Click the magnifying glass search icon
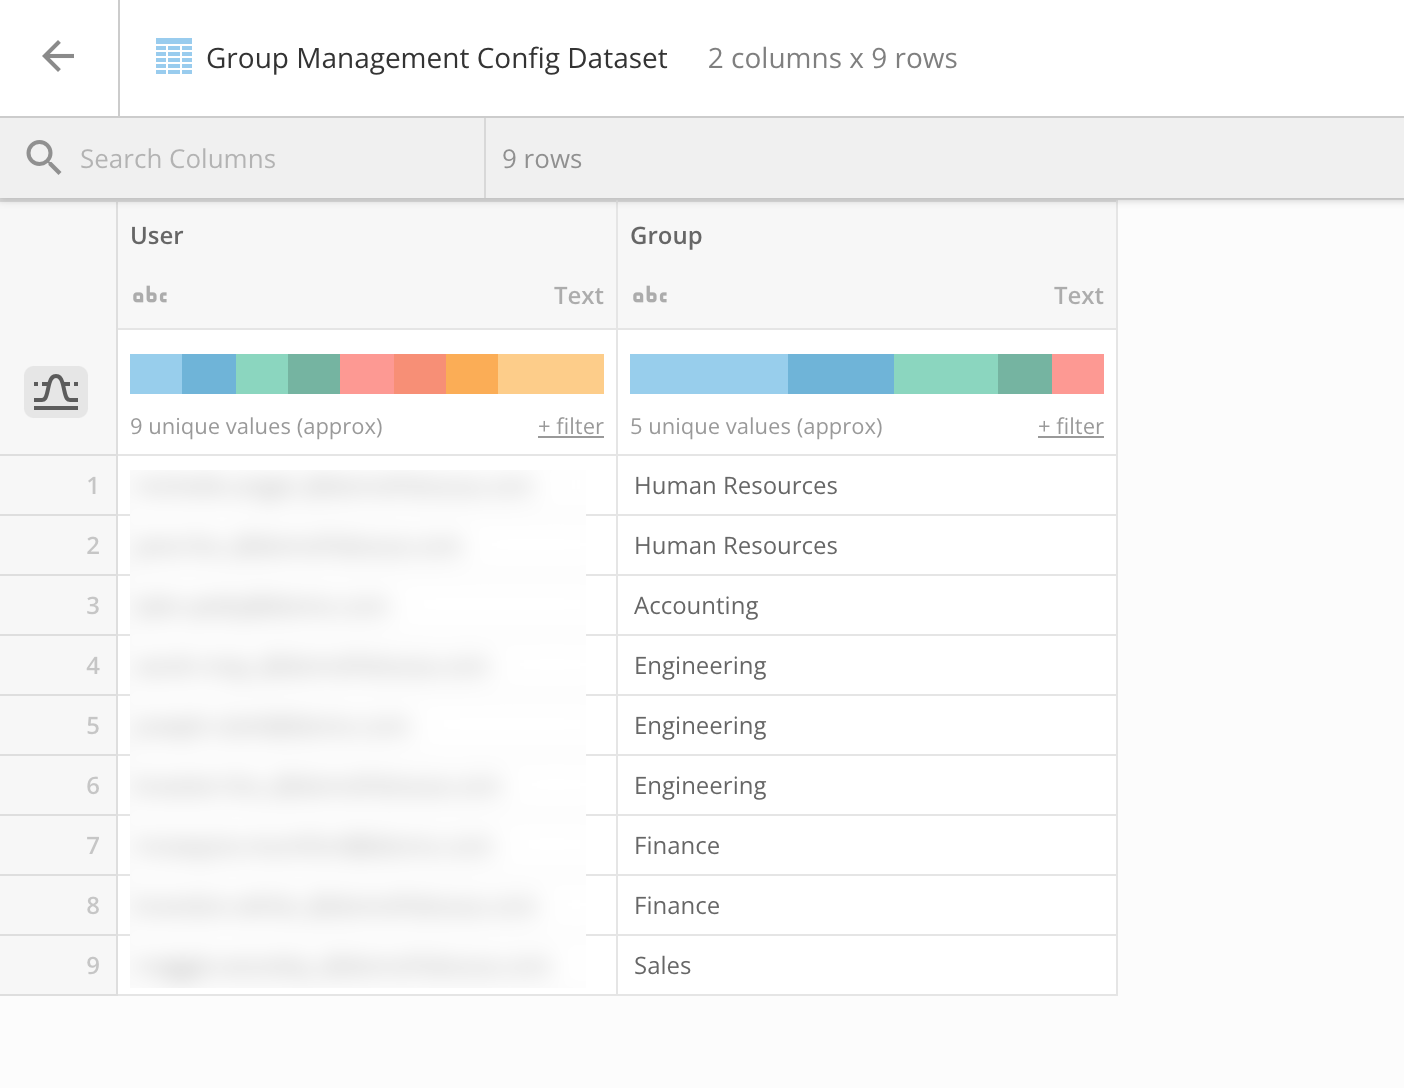 pyautogui.click(x=44, y=157)
